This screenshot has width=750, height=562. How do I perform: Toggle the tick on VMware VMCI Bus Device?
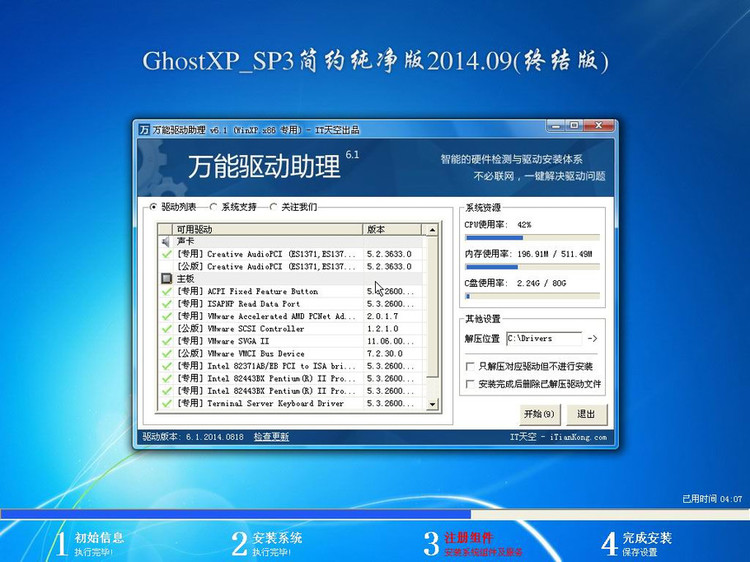(x=166, y=353)
